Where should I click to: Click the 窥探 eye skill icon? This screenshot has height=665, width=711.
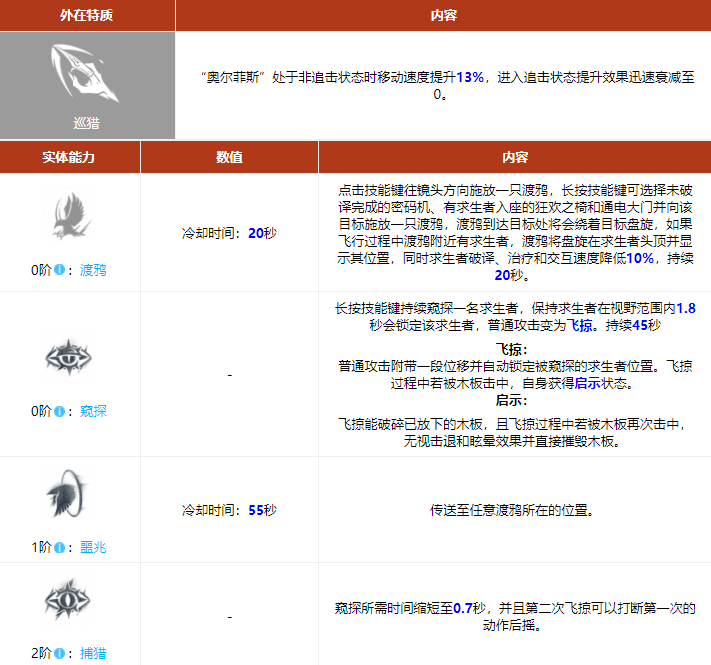click(68, 358)
